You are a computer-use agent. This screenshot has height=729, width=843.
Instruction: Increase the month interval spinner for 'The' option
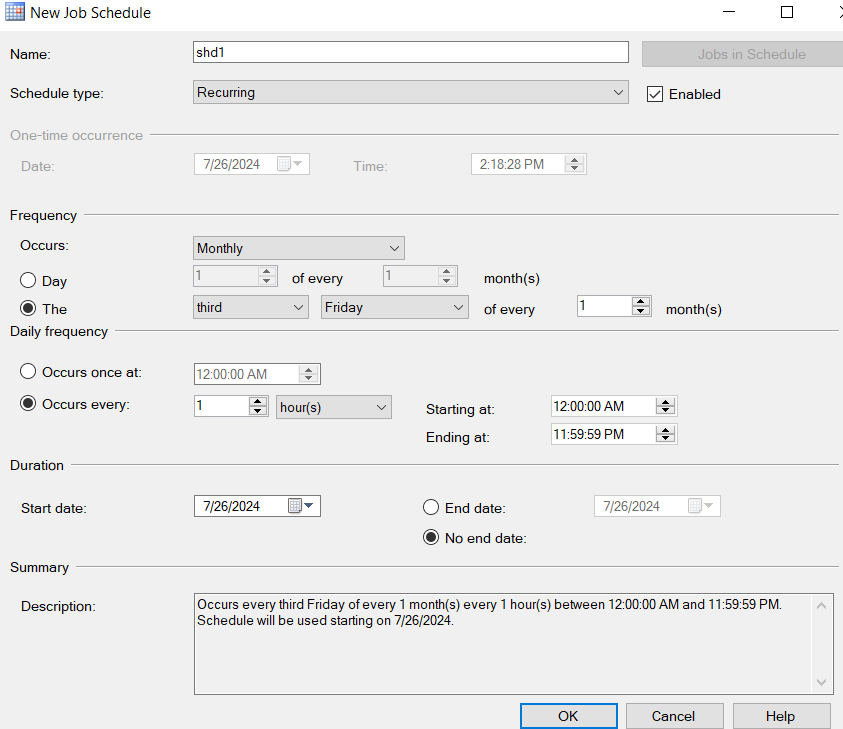click(x=640, y=302)
